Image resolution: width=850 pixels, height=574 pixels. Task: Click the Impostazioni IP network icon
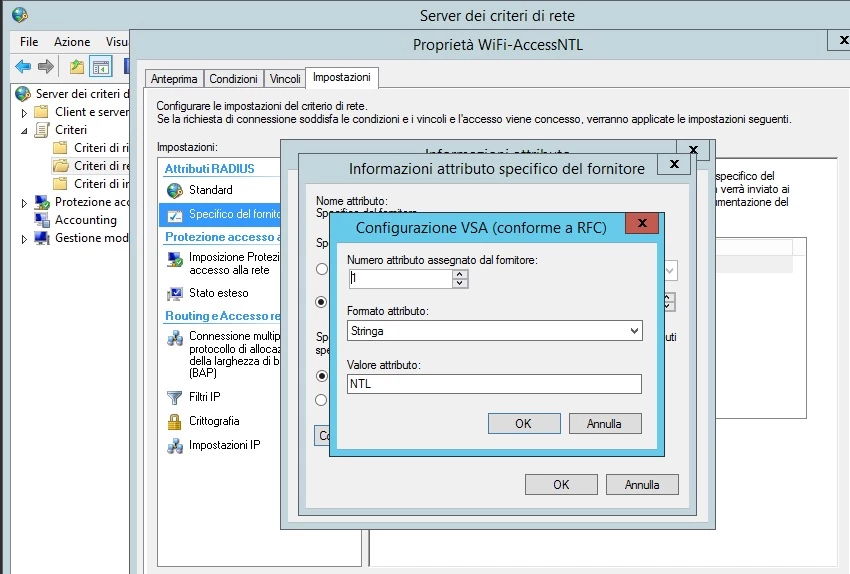point(175,446)
